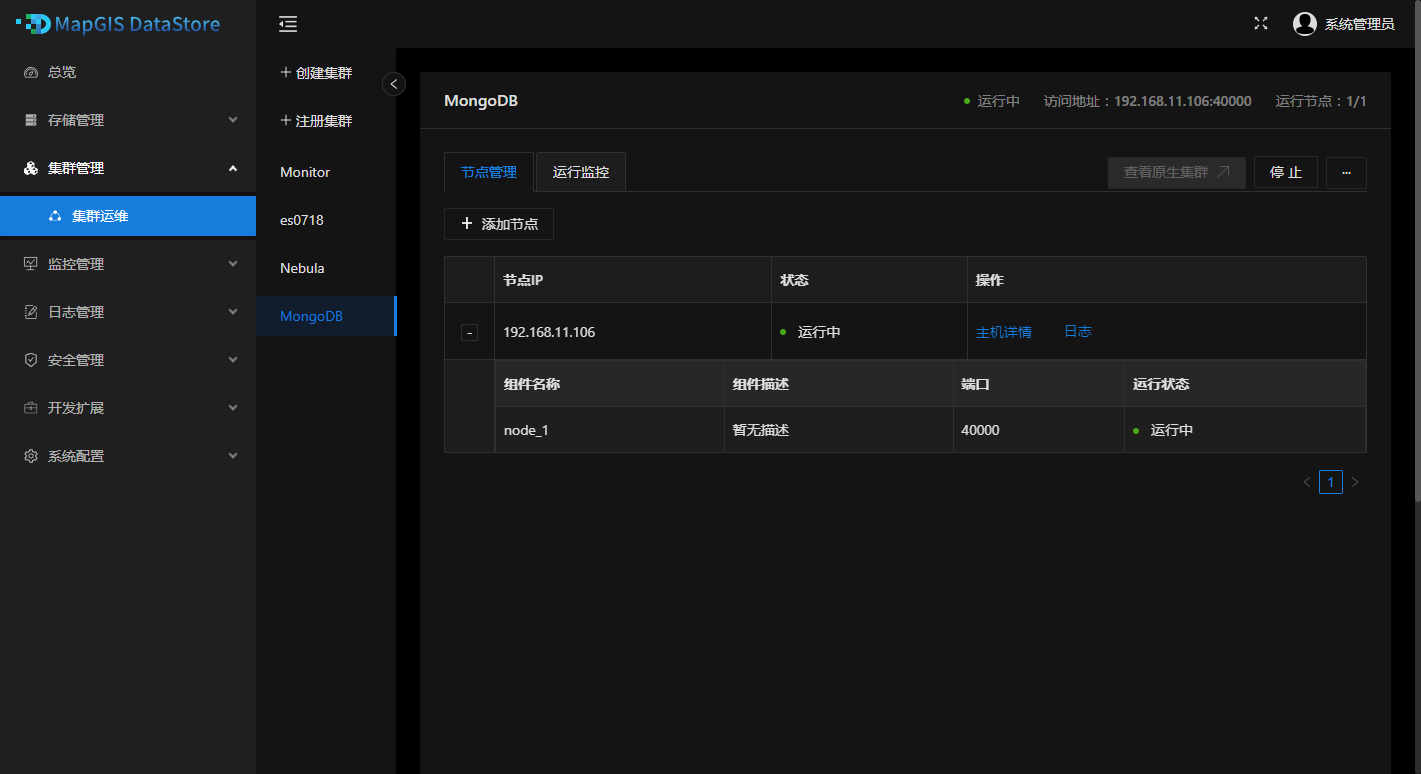
Task: Click the 存储管理 storage icon
Action: [31, 120]
